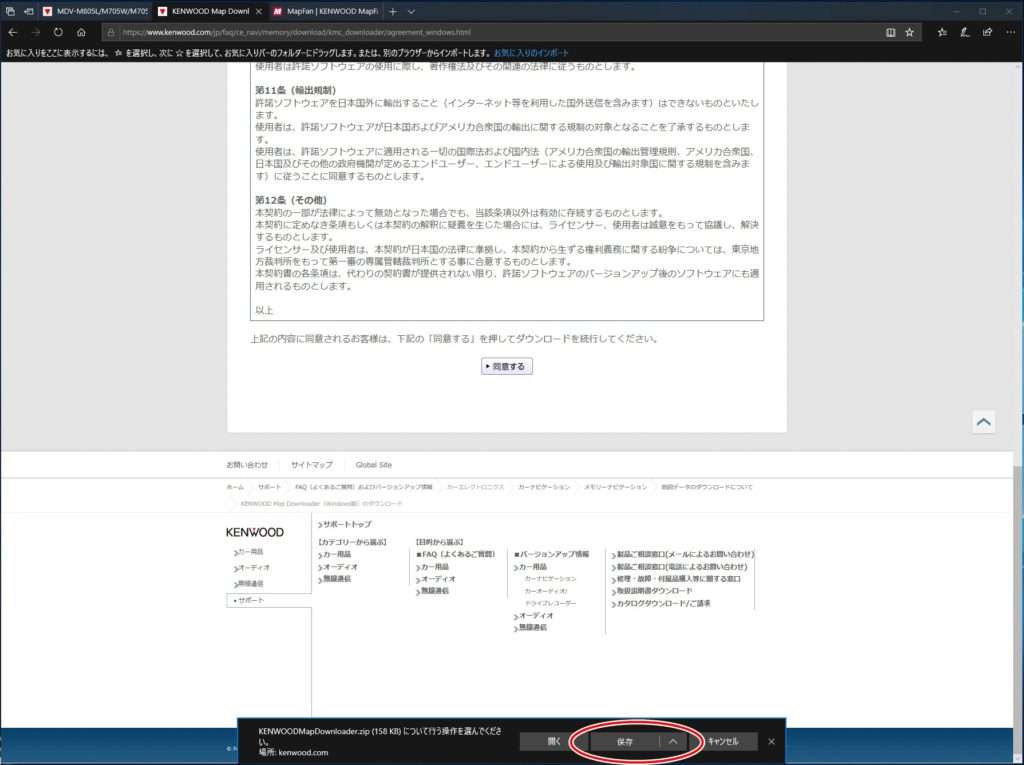The height and width of the screenshot is (765, 1024).
Task: Open 地図データのダウンロードについて breadcrumb
Action: [x=707, y=487]
